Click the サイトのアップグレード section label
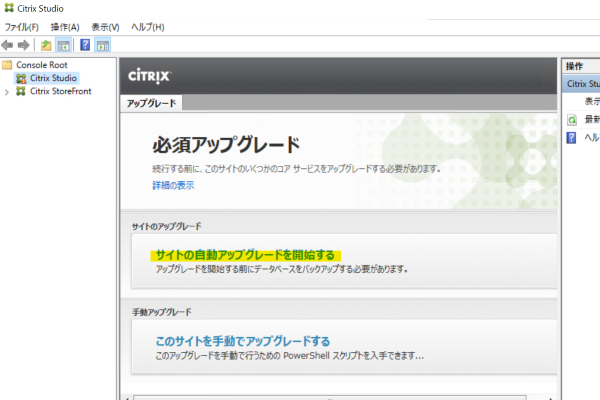Screen dimensions: 600x400 click(x=166, y=227)
